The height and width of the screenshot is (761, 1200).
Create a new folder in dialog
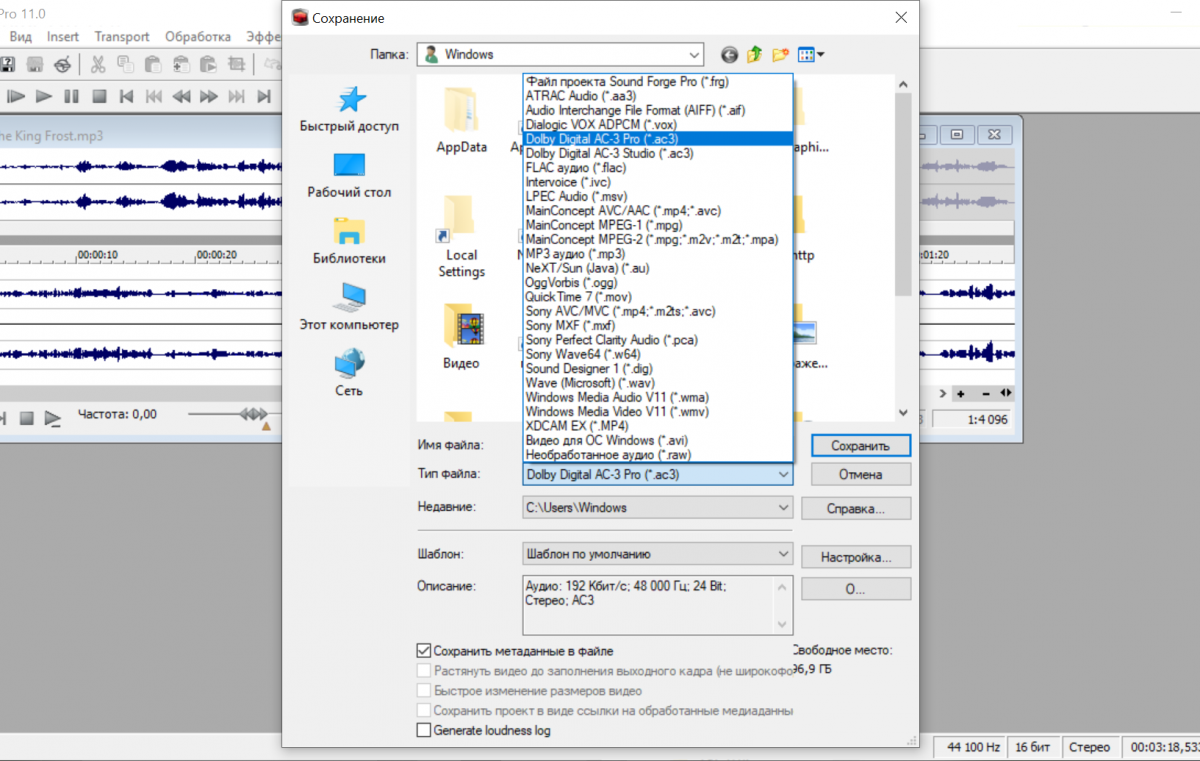point(780,54)
